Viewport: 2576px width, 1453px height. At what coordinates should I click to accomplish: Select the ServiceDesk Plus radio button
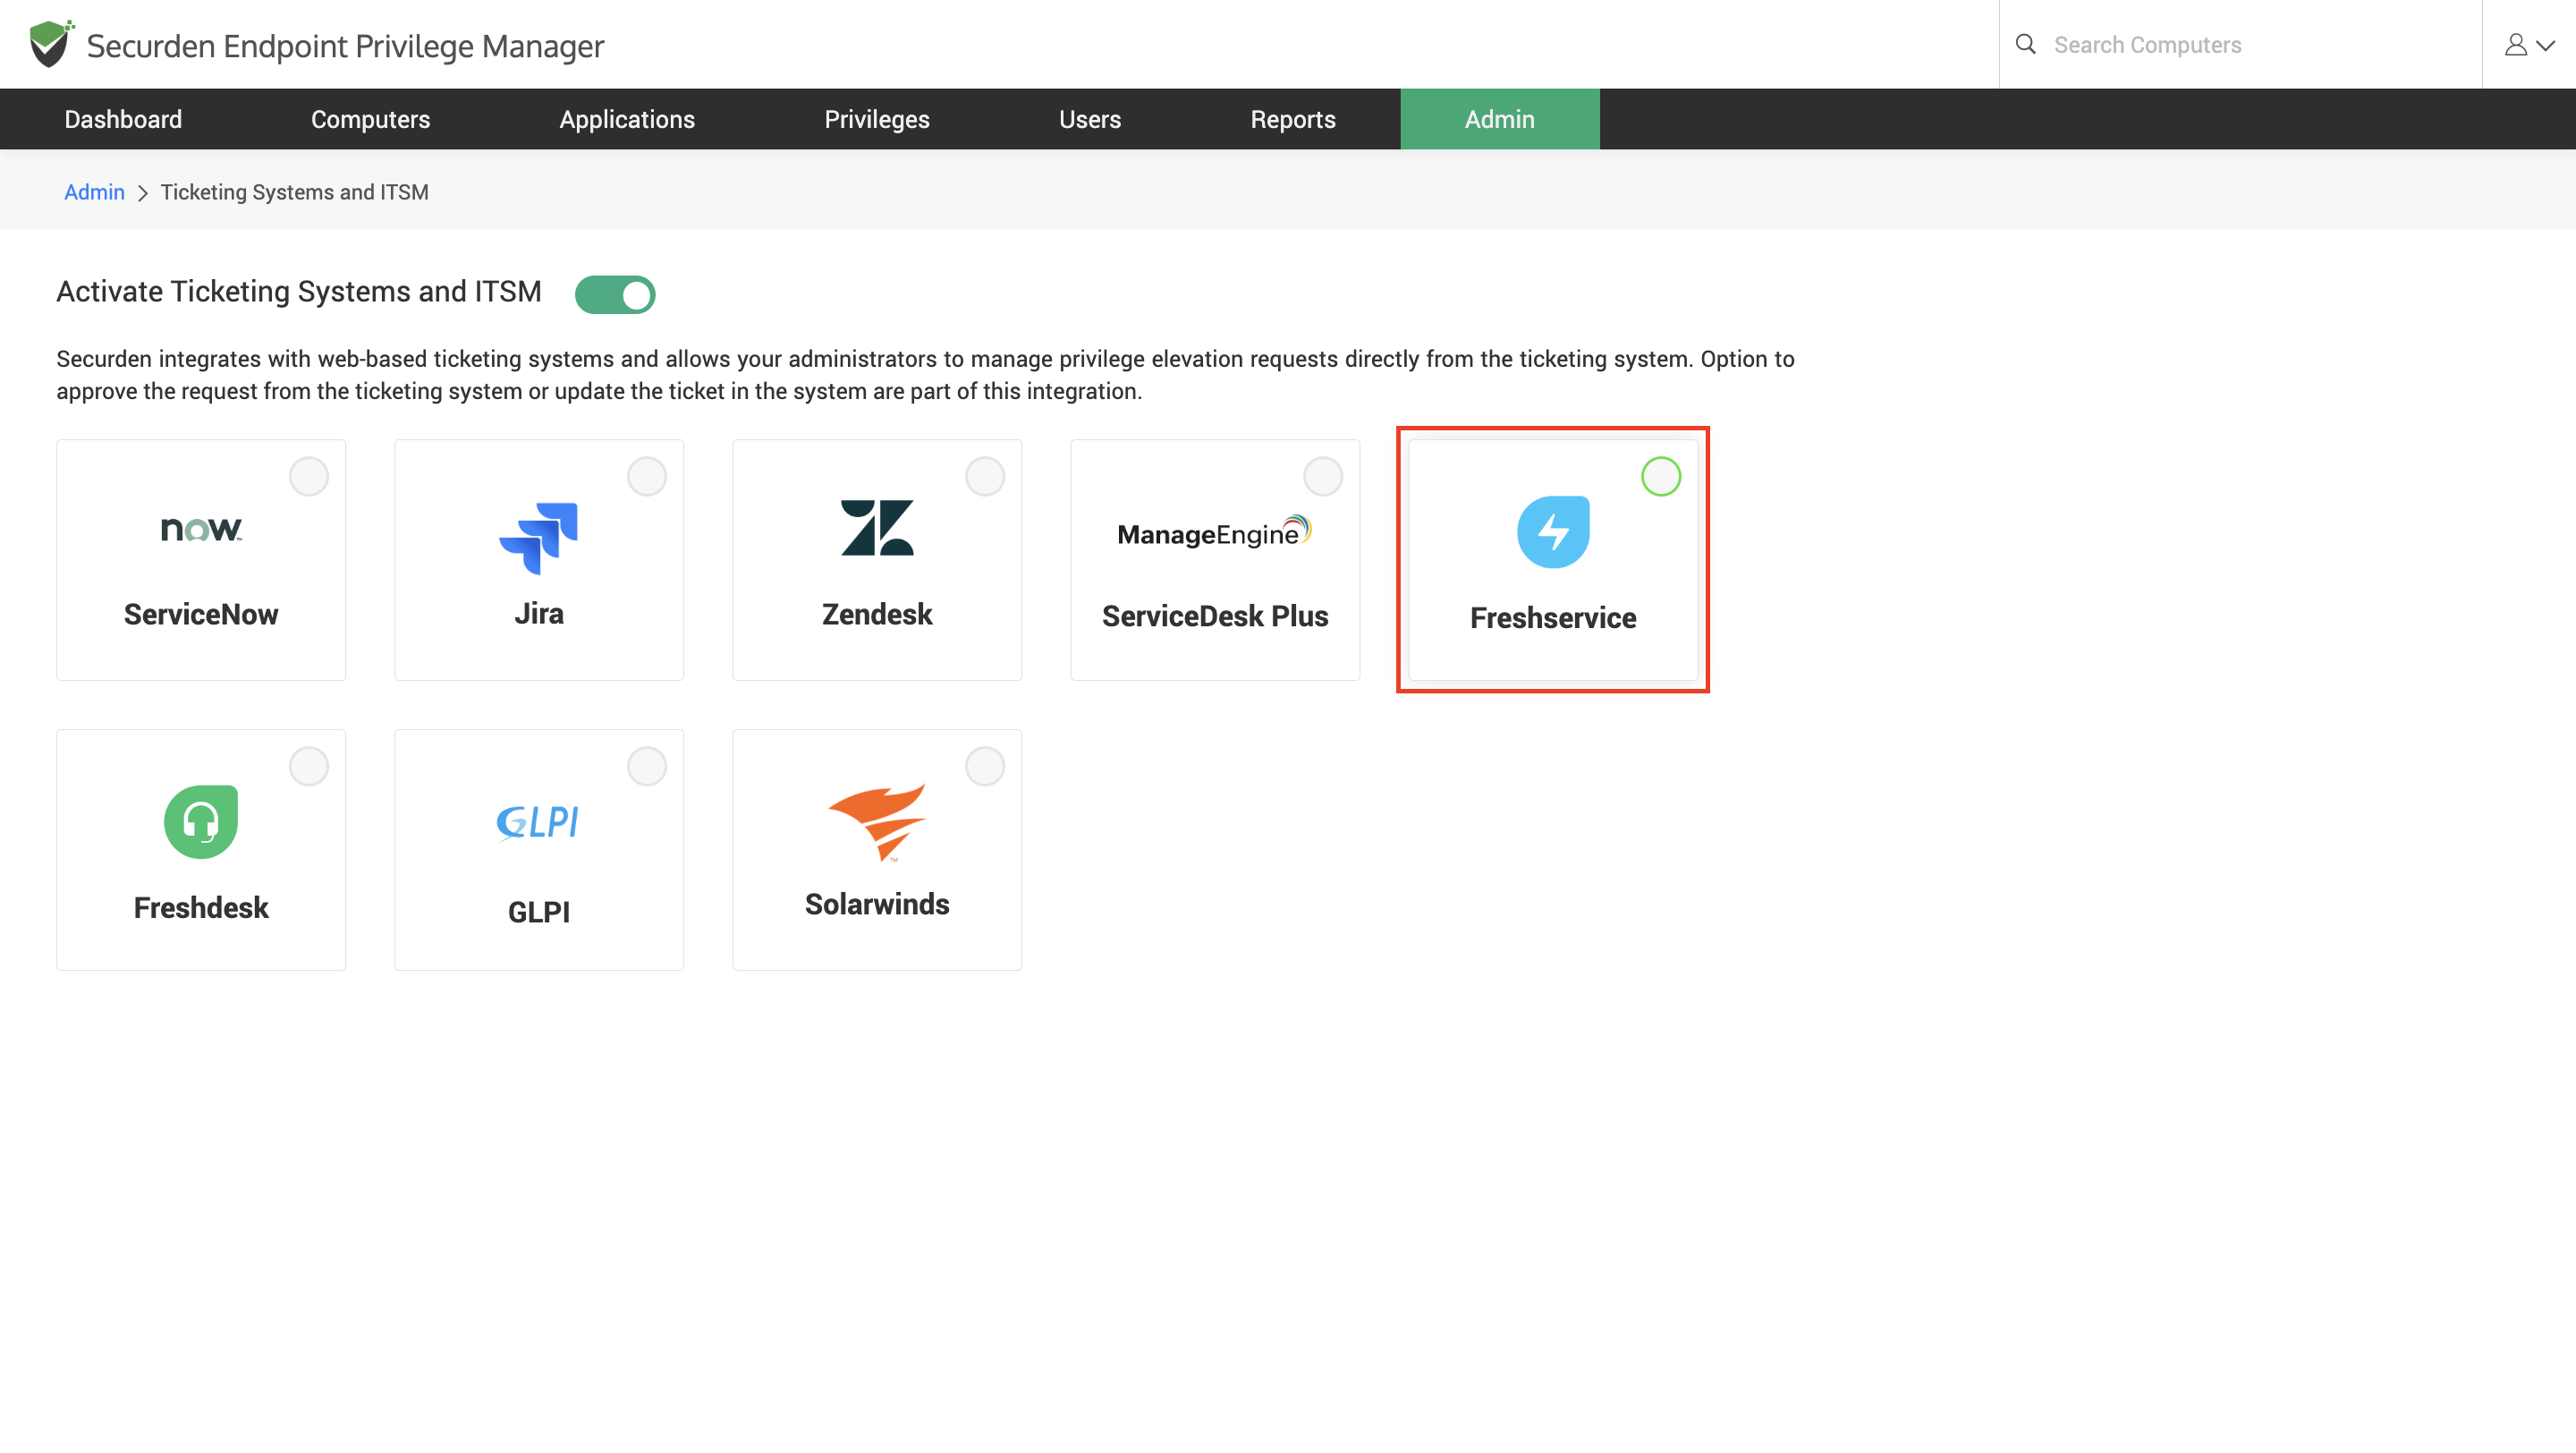1322,476
